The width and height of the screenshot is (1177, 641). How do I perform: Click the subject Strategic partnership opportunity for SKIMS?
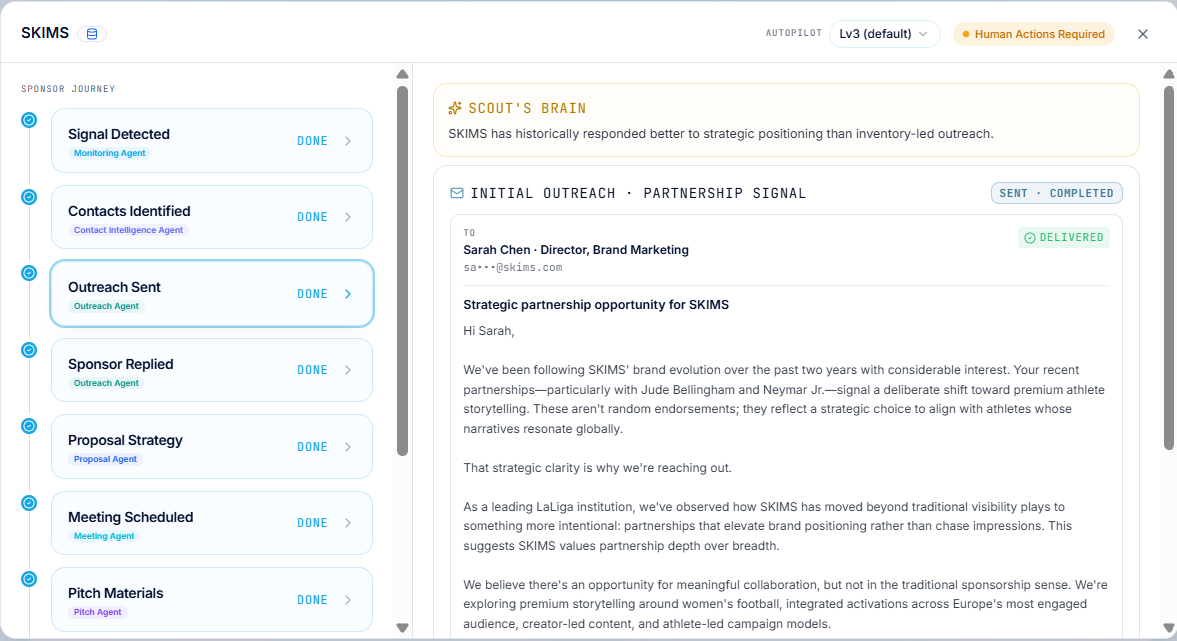pyautogui.click(x=596, y=305)
